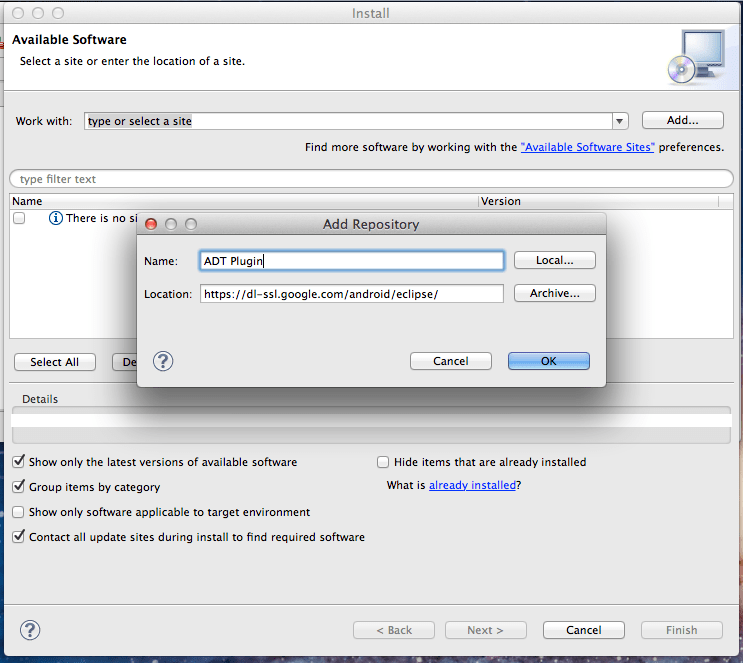Enable 'Hide items that are already installed'
Screen dimensions: 743x663
coord(383,462)
